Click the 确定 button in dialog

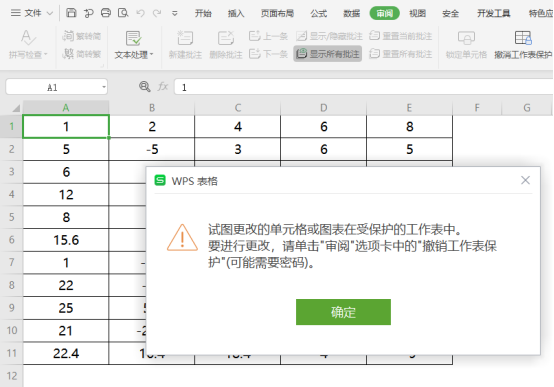343,312
